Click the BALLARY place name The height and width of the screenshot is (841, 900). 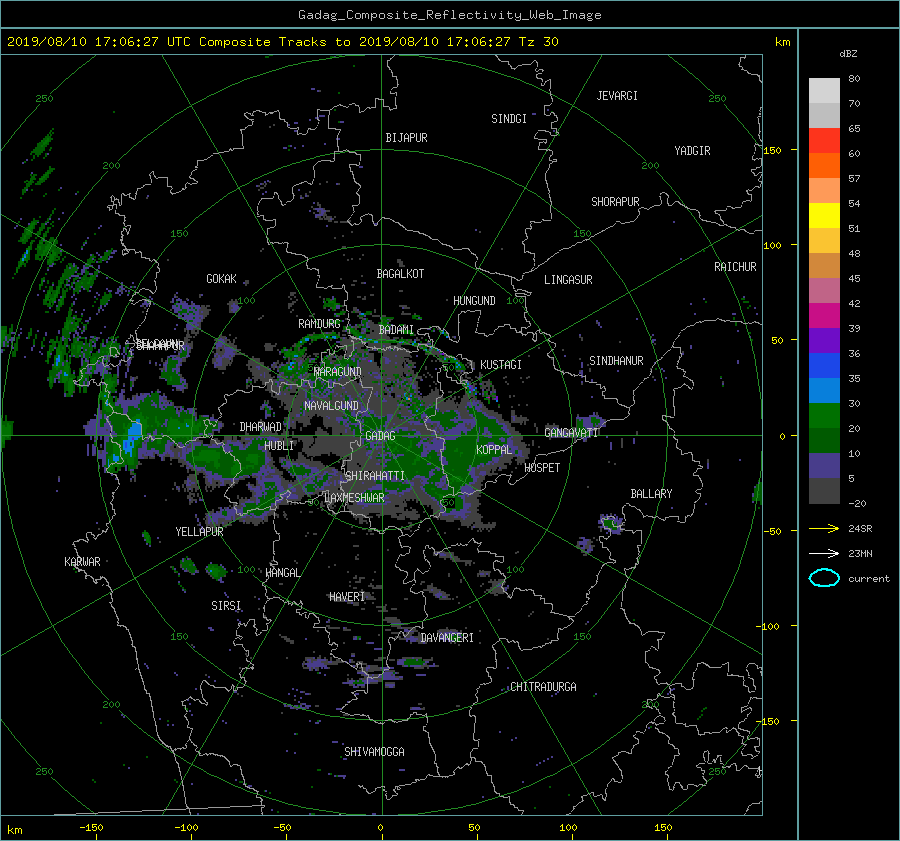(651, 494)
